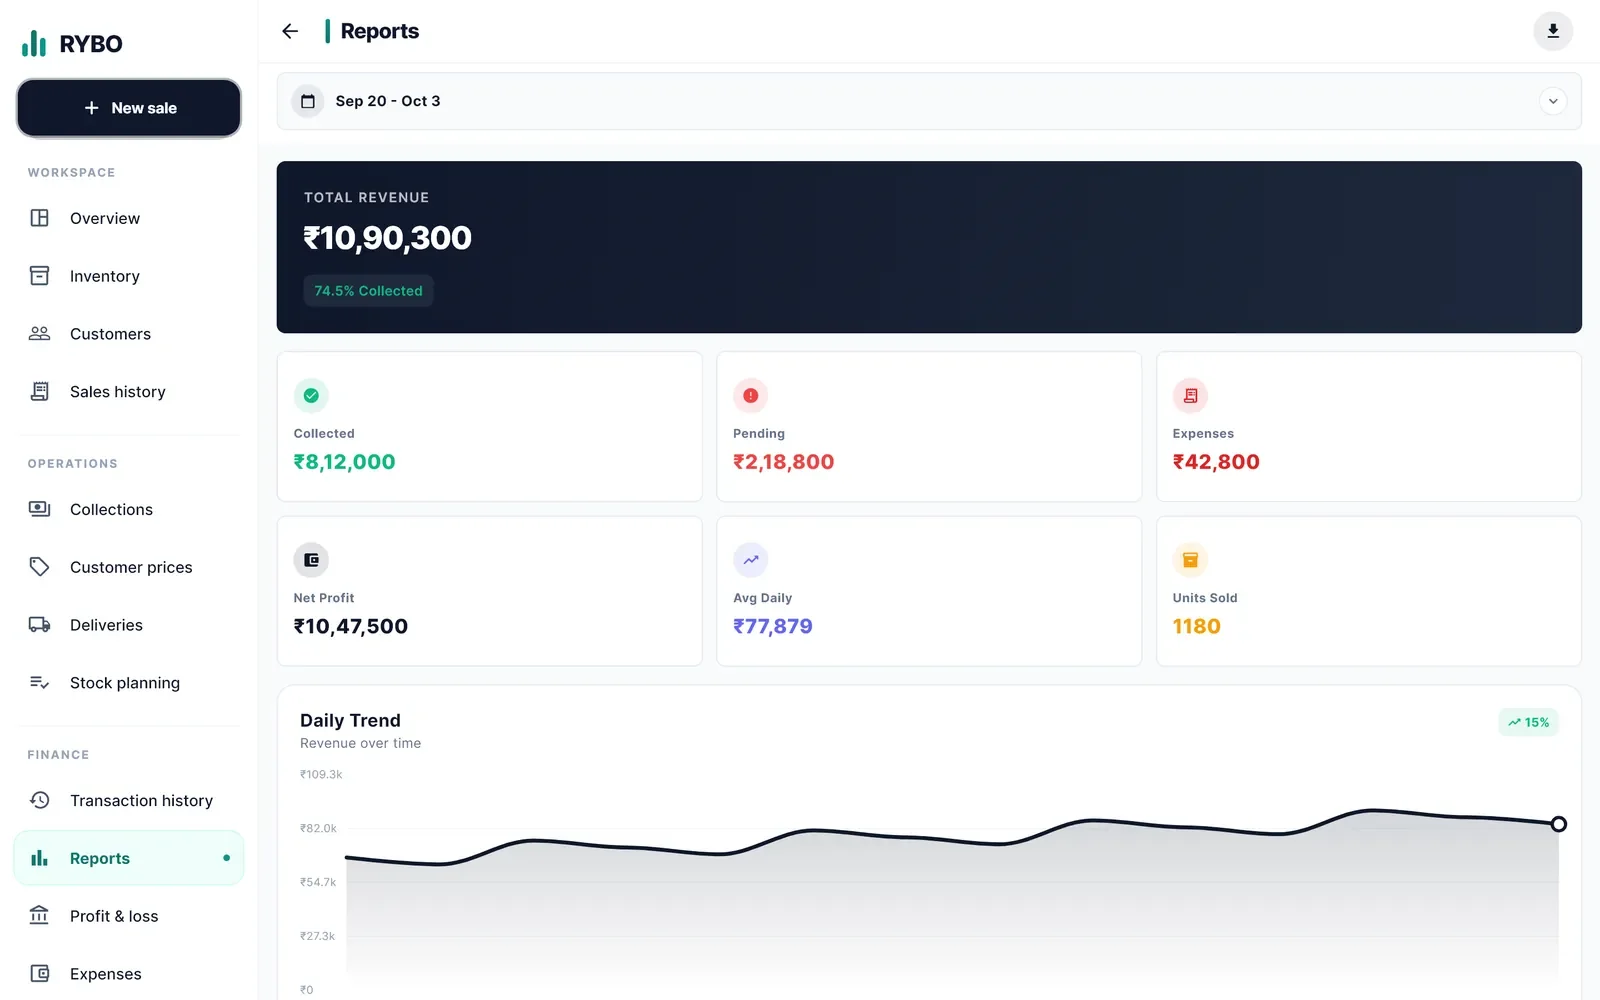Select the Reports sidebar item
This screenshot has height=1000, width=1600.
click(129, 858)
